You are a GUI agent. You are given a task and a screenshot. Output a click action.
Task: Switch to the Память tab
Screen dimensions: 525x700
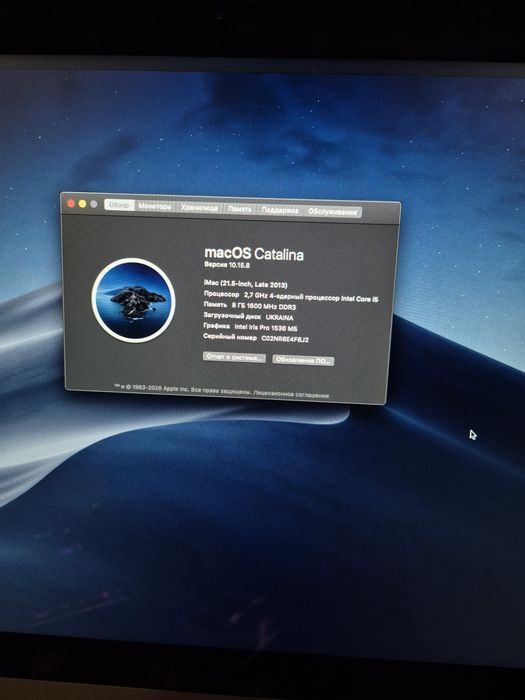(x=240, y=209)
